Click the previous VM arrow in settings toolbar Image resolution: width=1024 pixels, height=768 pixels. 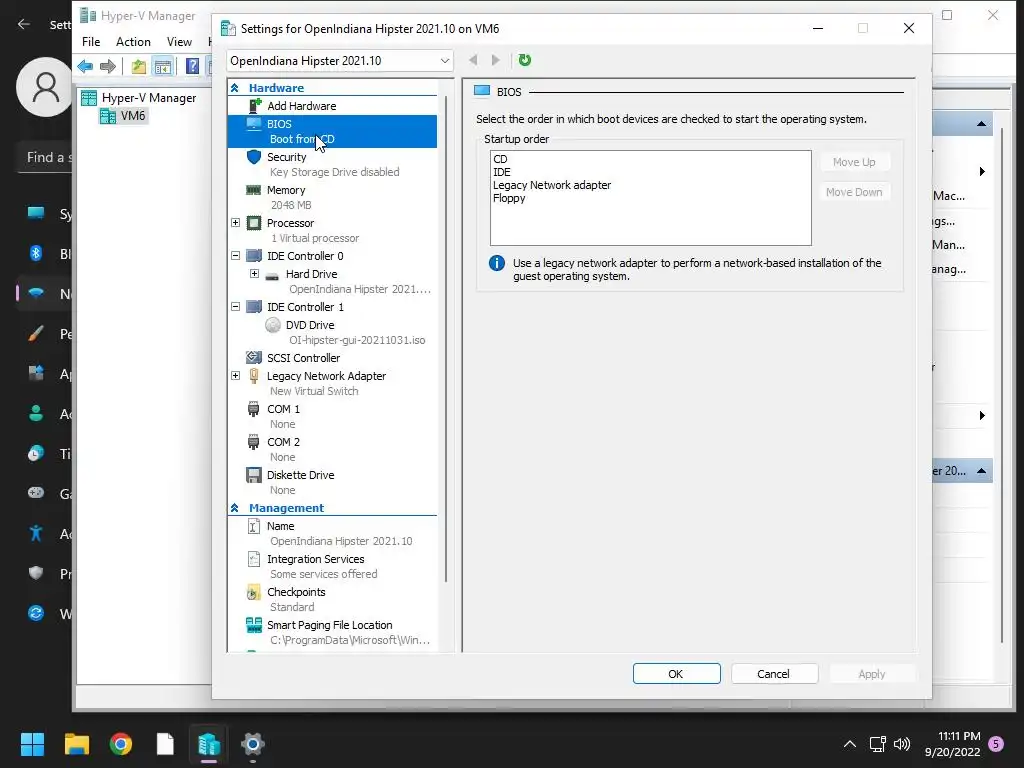(473, 60)
